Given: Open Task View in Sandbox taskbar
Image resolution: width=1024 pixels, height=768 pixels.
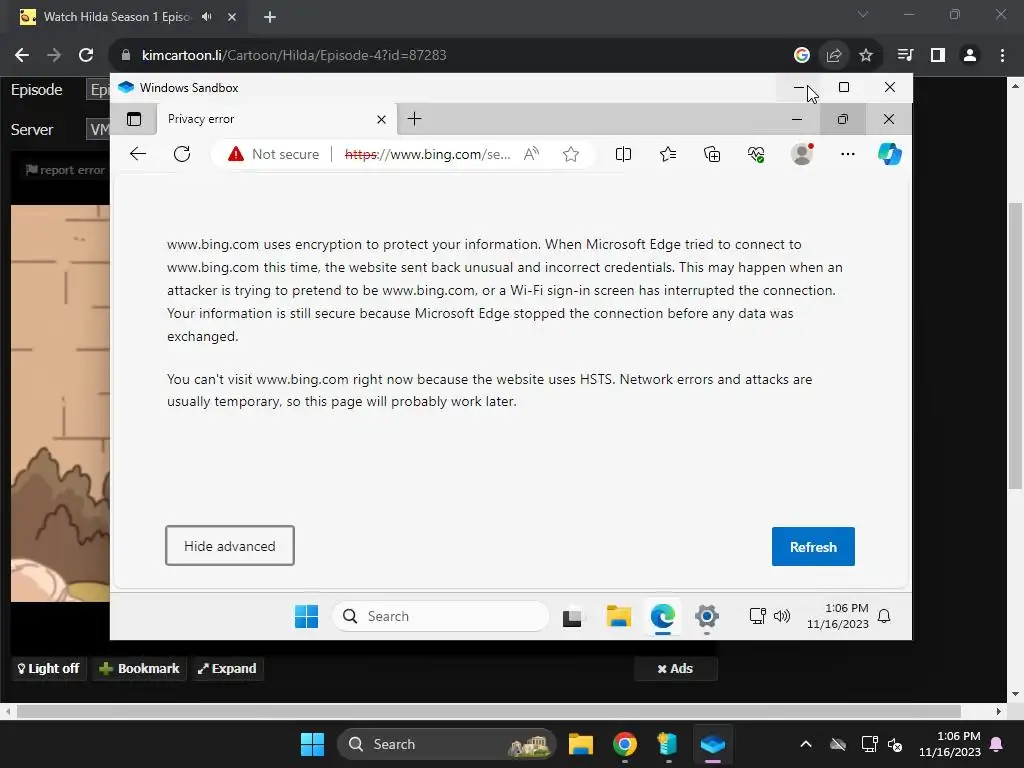Looking at the screenshot, I should [x=572, y=616].
